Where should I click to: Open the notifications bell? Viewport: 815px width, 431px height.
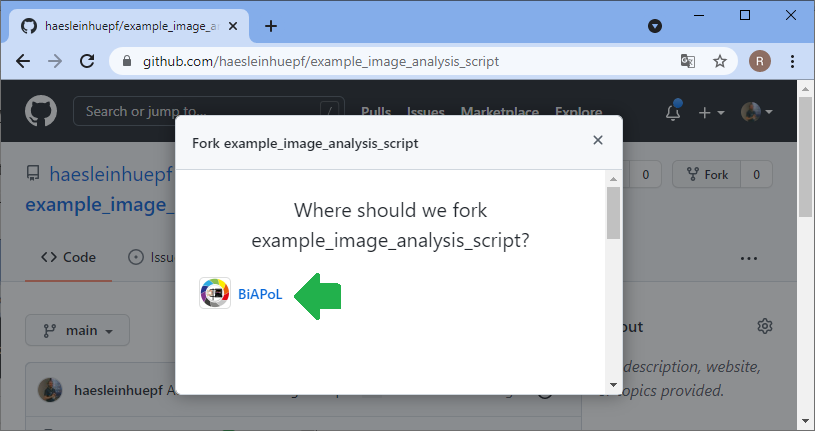[673, 113]
